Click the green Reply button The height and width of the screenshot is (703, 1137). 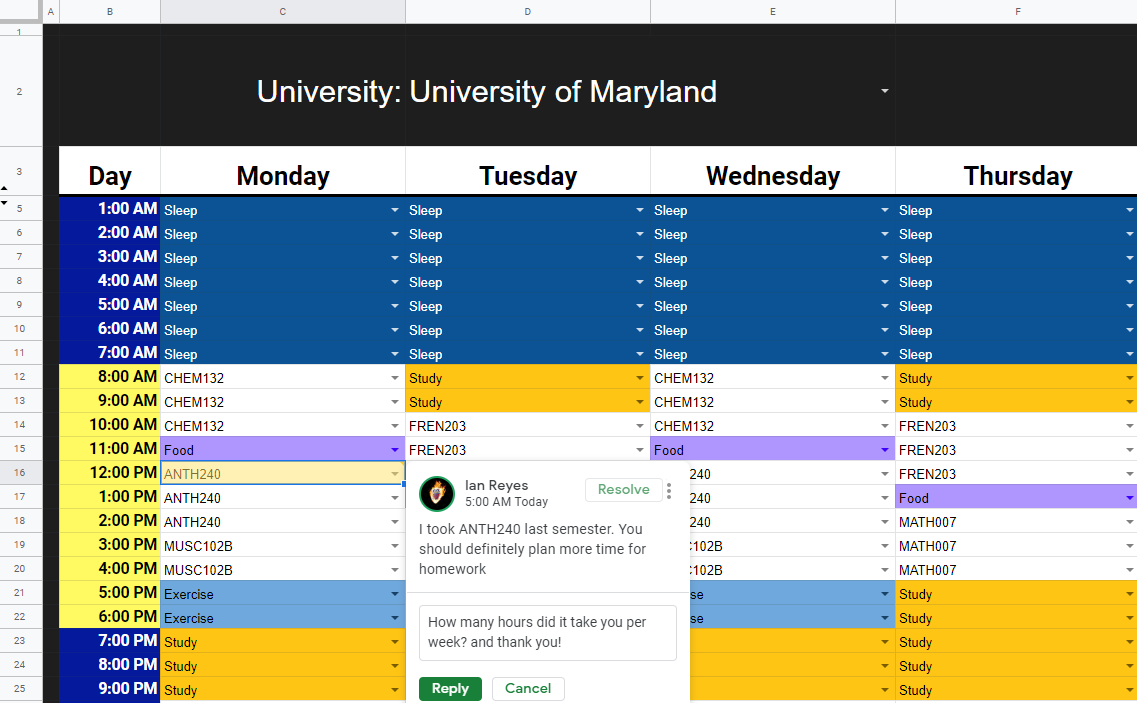tap(450, 689)
